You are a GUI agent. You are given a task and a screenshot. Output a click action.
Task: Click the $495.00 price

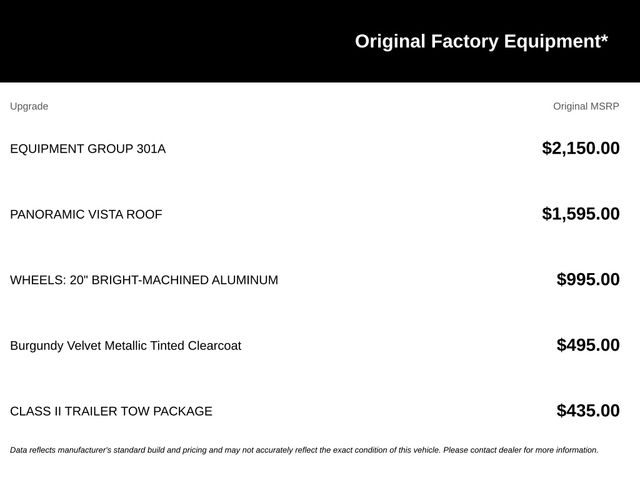588,345
